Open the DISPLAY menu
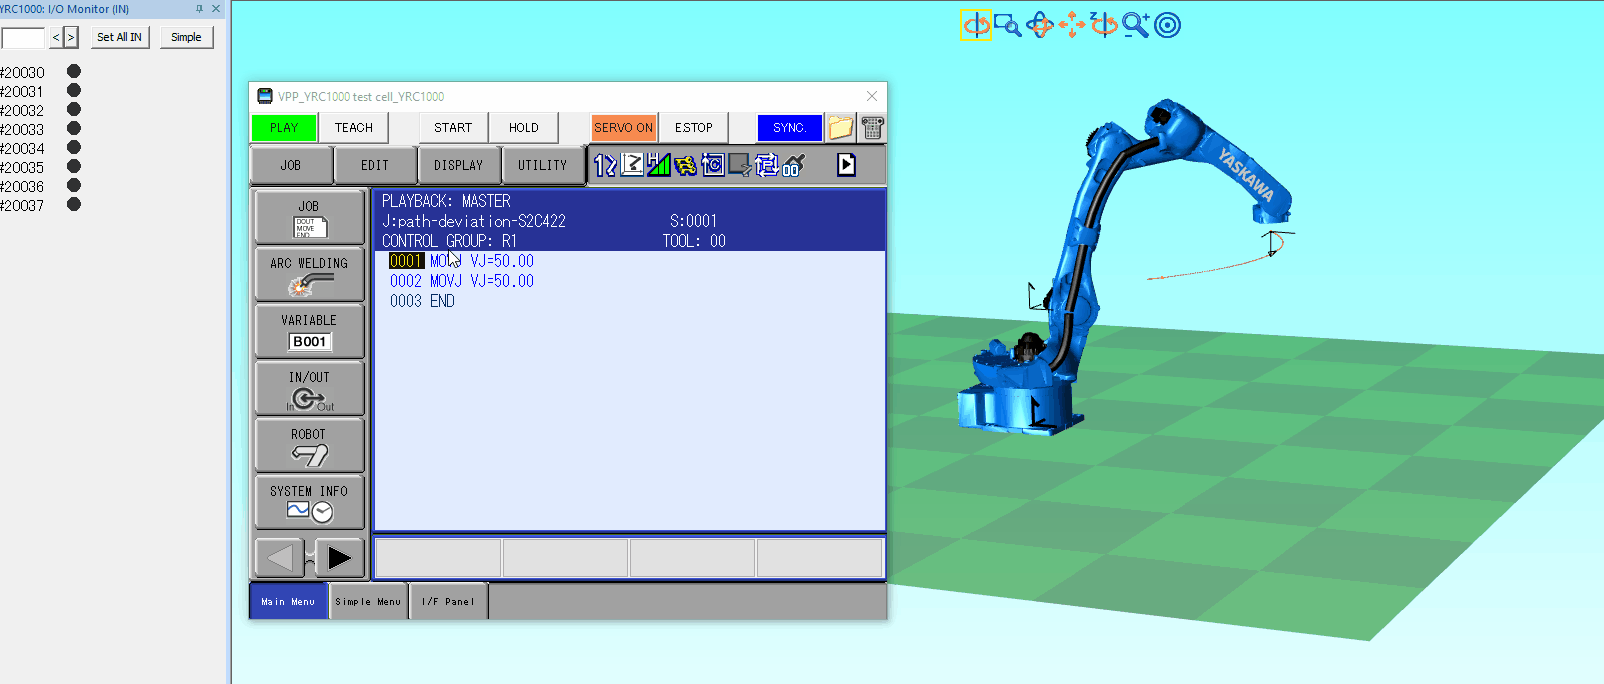The height and width of the screenshot is (684, 1604). pos(459,165)
